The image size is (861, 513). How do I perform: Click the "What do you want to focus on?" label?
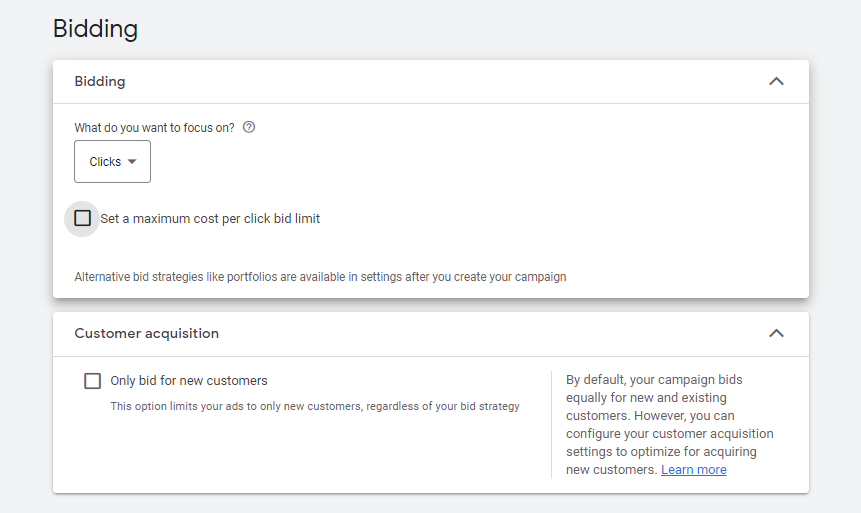[x=155, y=128]
